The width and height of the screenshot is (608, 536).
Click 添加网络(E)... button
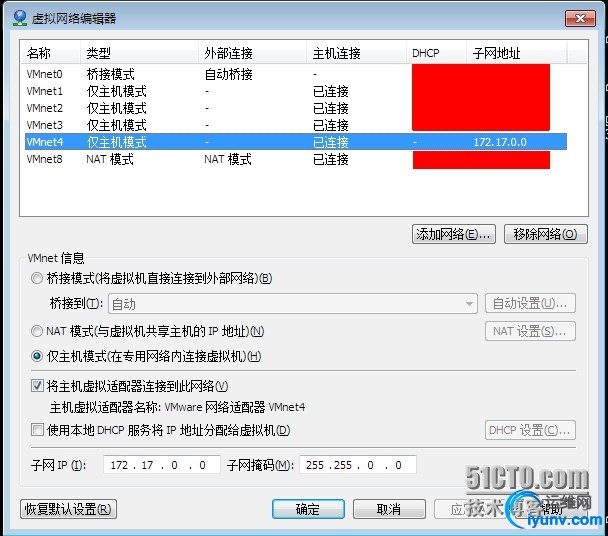pyautogui.click(x=454, y=234)
